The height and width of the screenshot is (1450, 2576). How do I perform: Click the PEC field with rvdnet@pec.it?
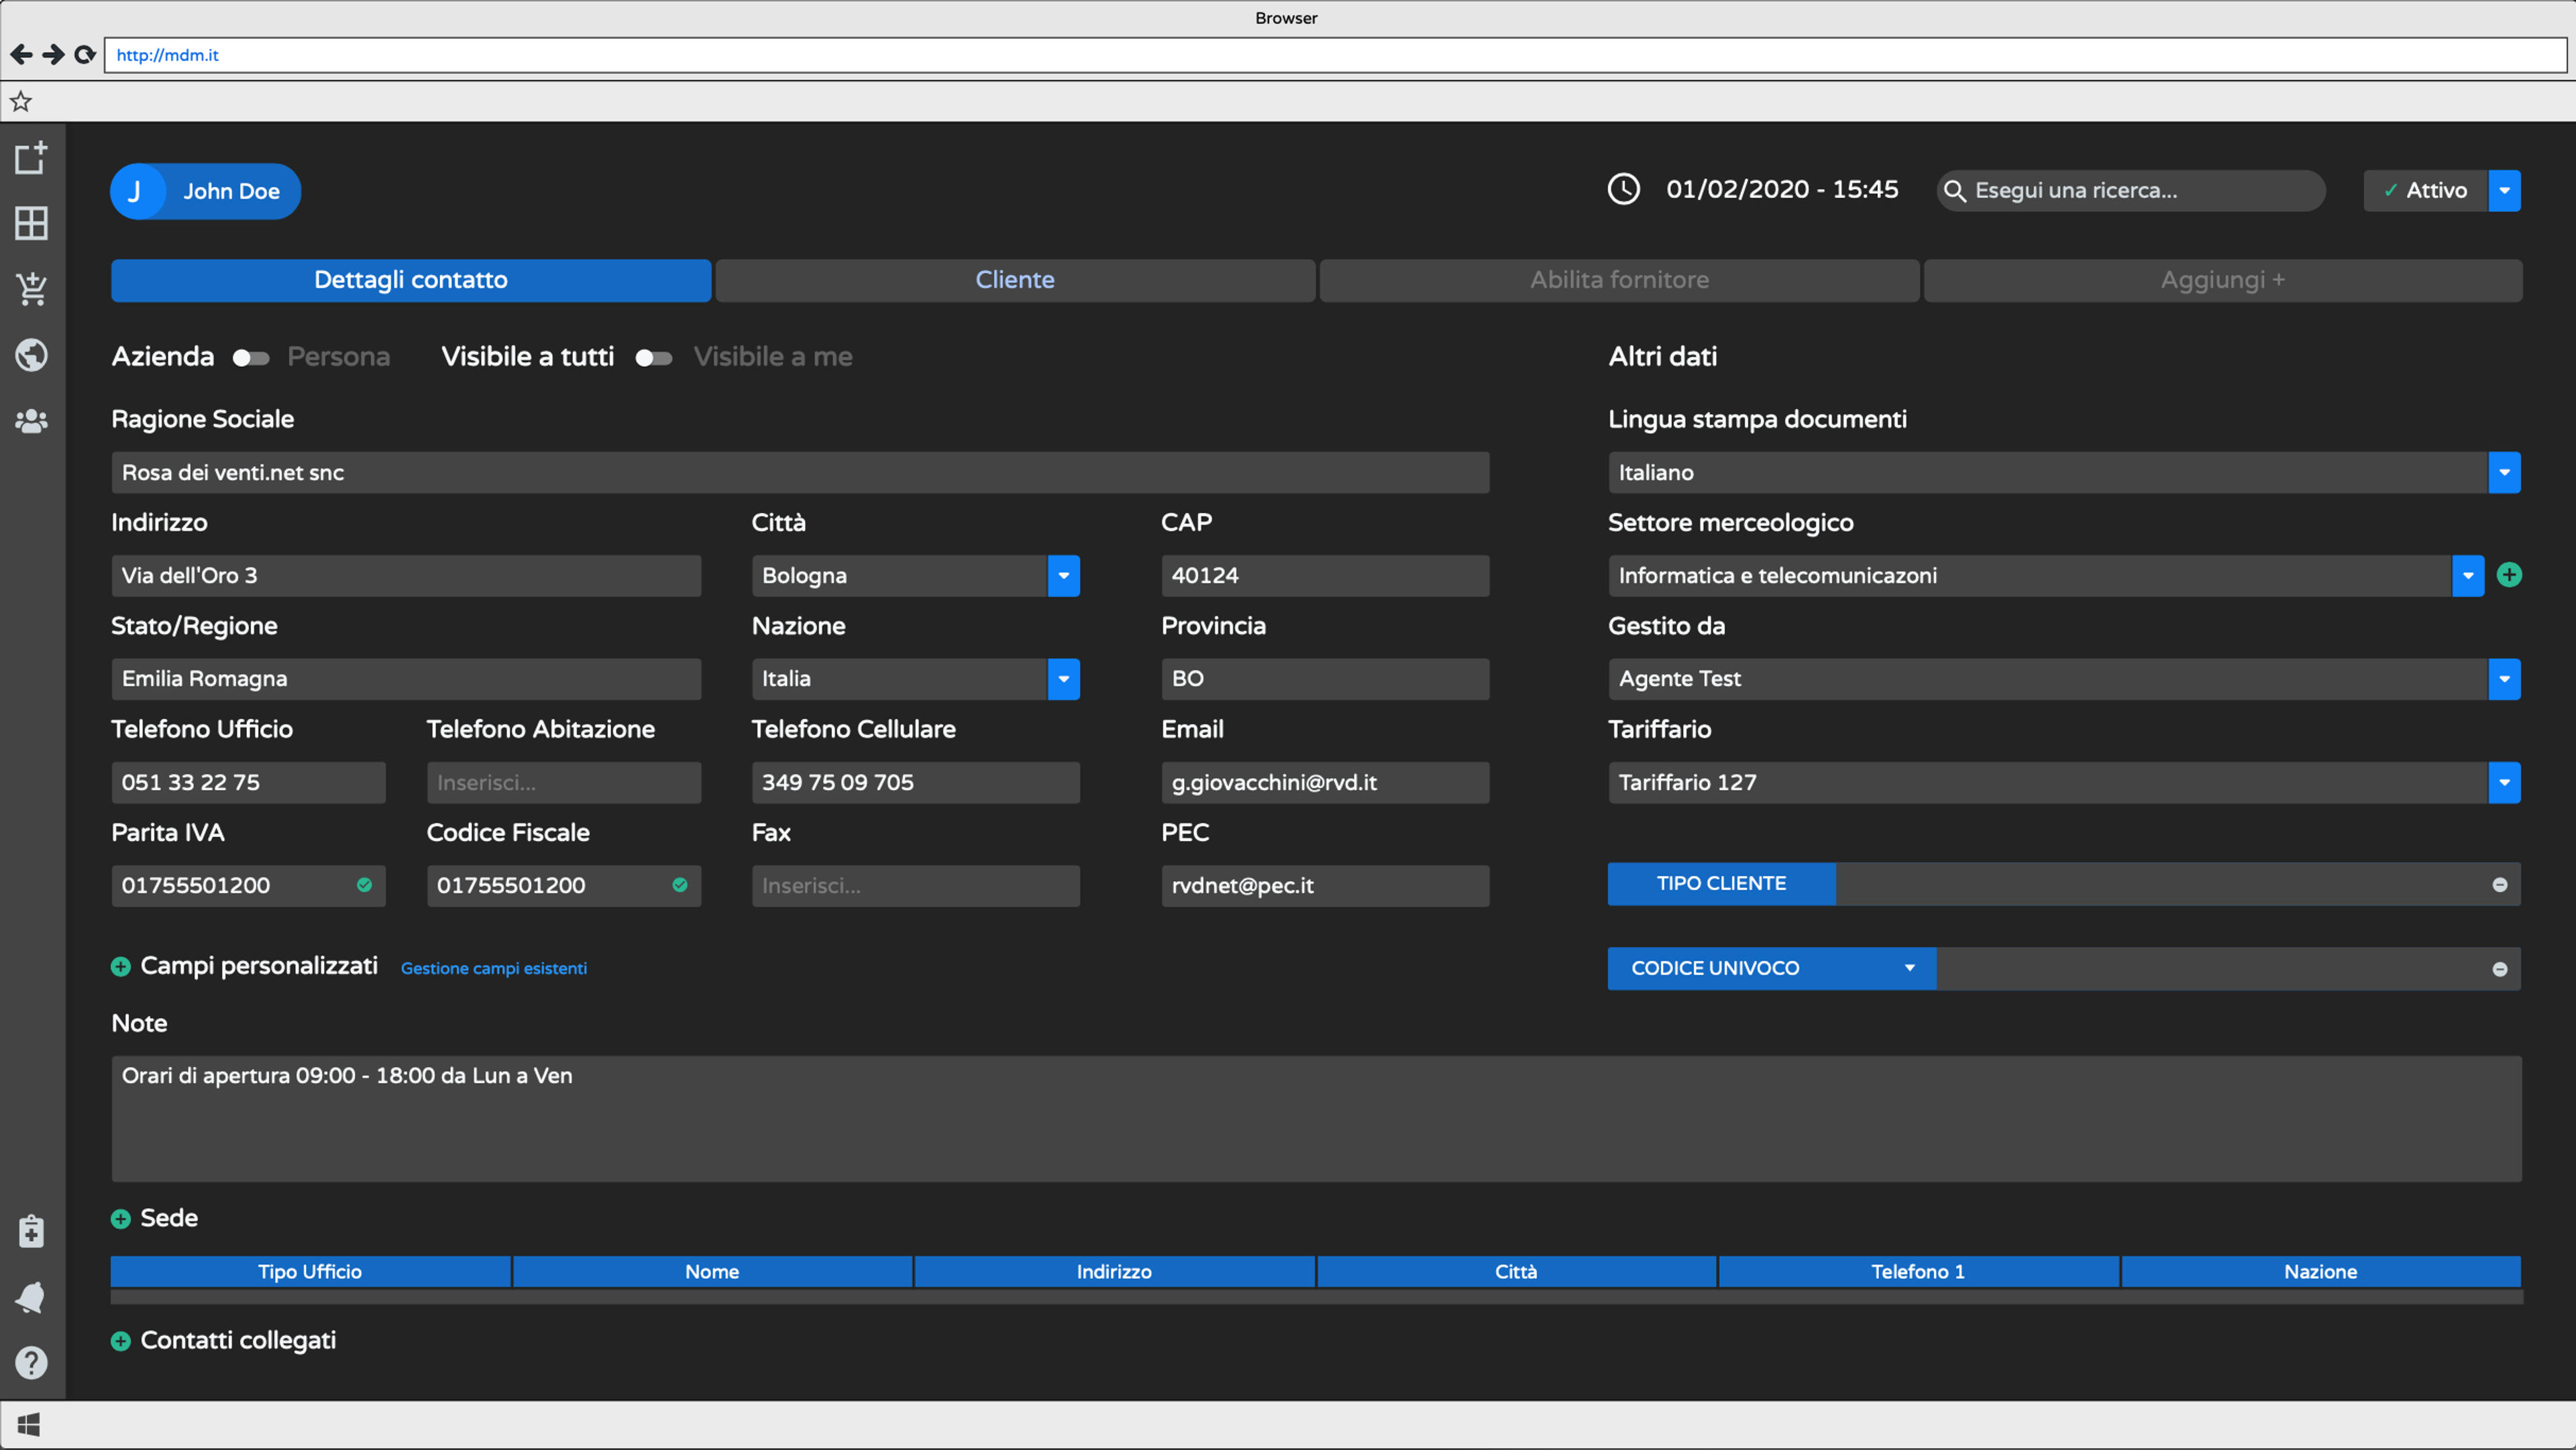point(1325,886)
